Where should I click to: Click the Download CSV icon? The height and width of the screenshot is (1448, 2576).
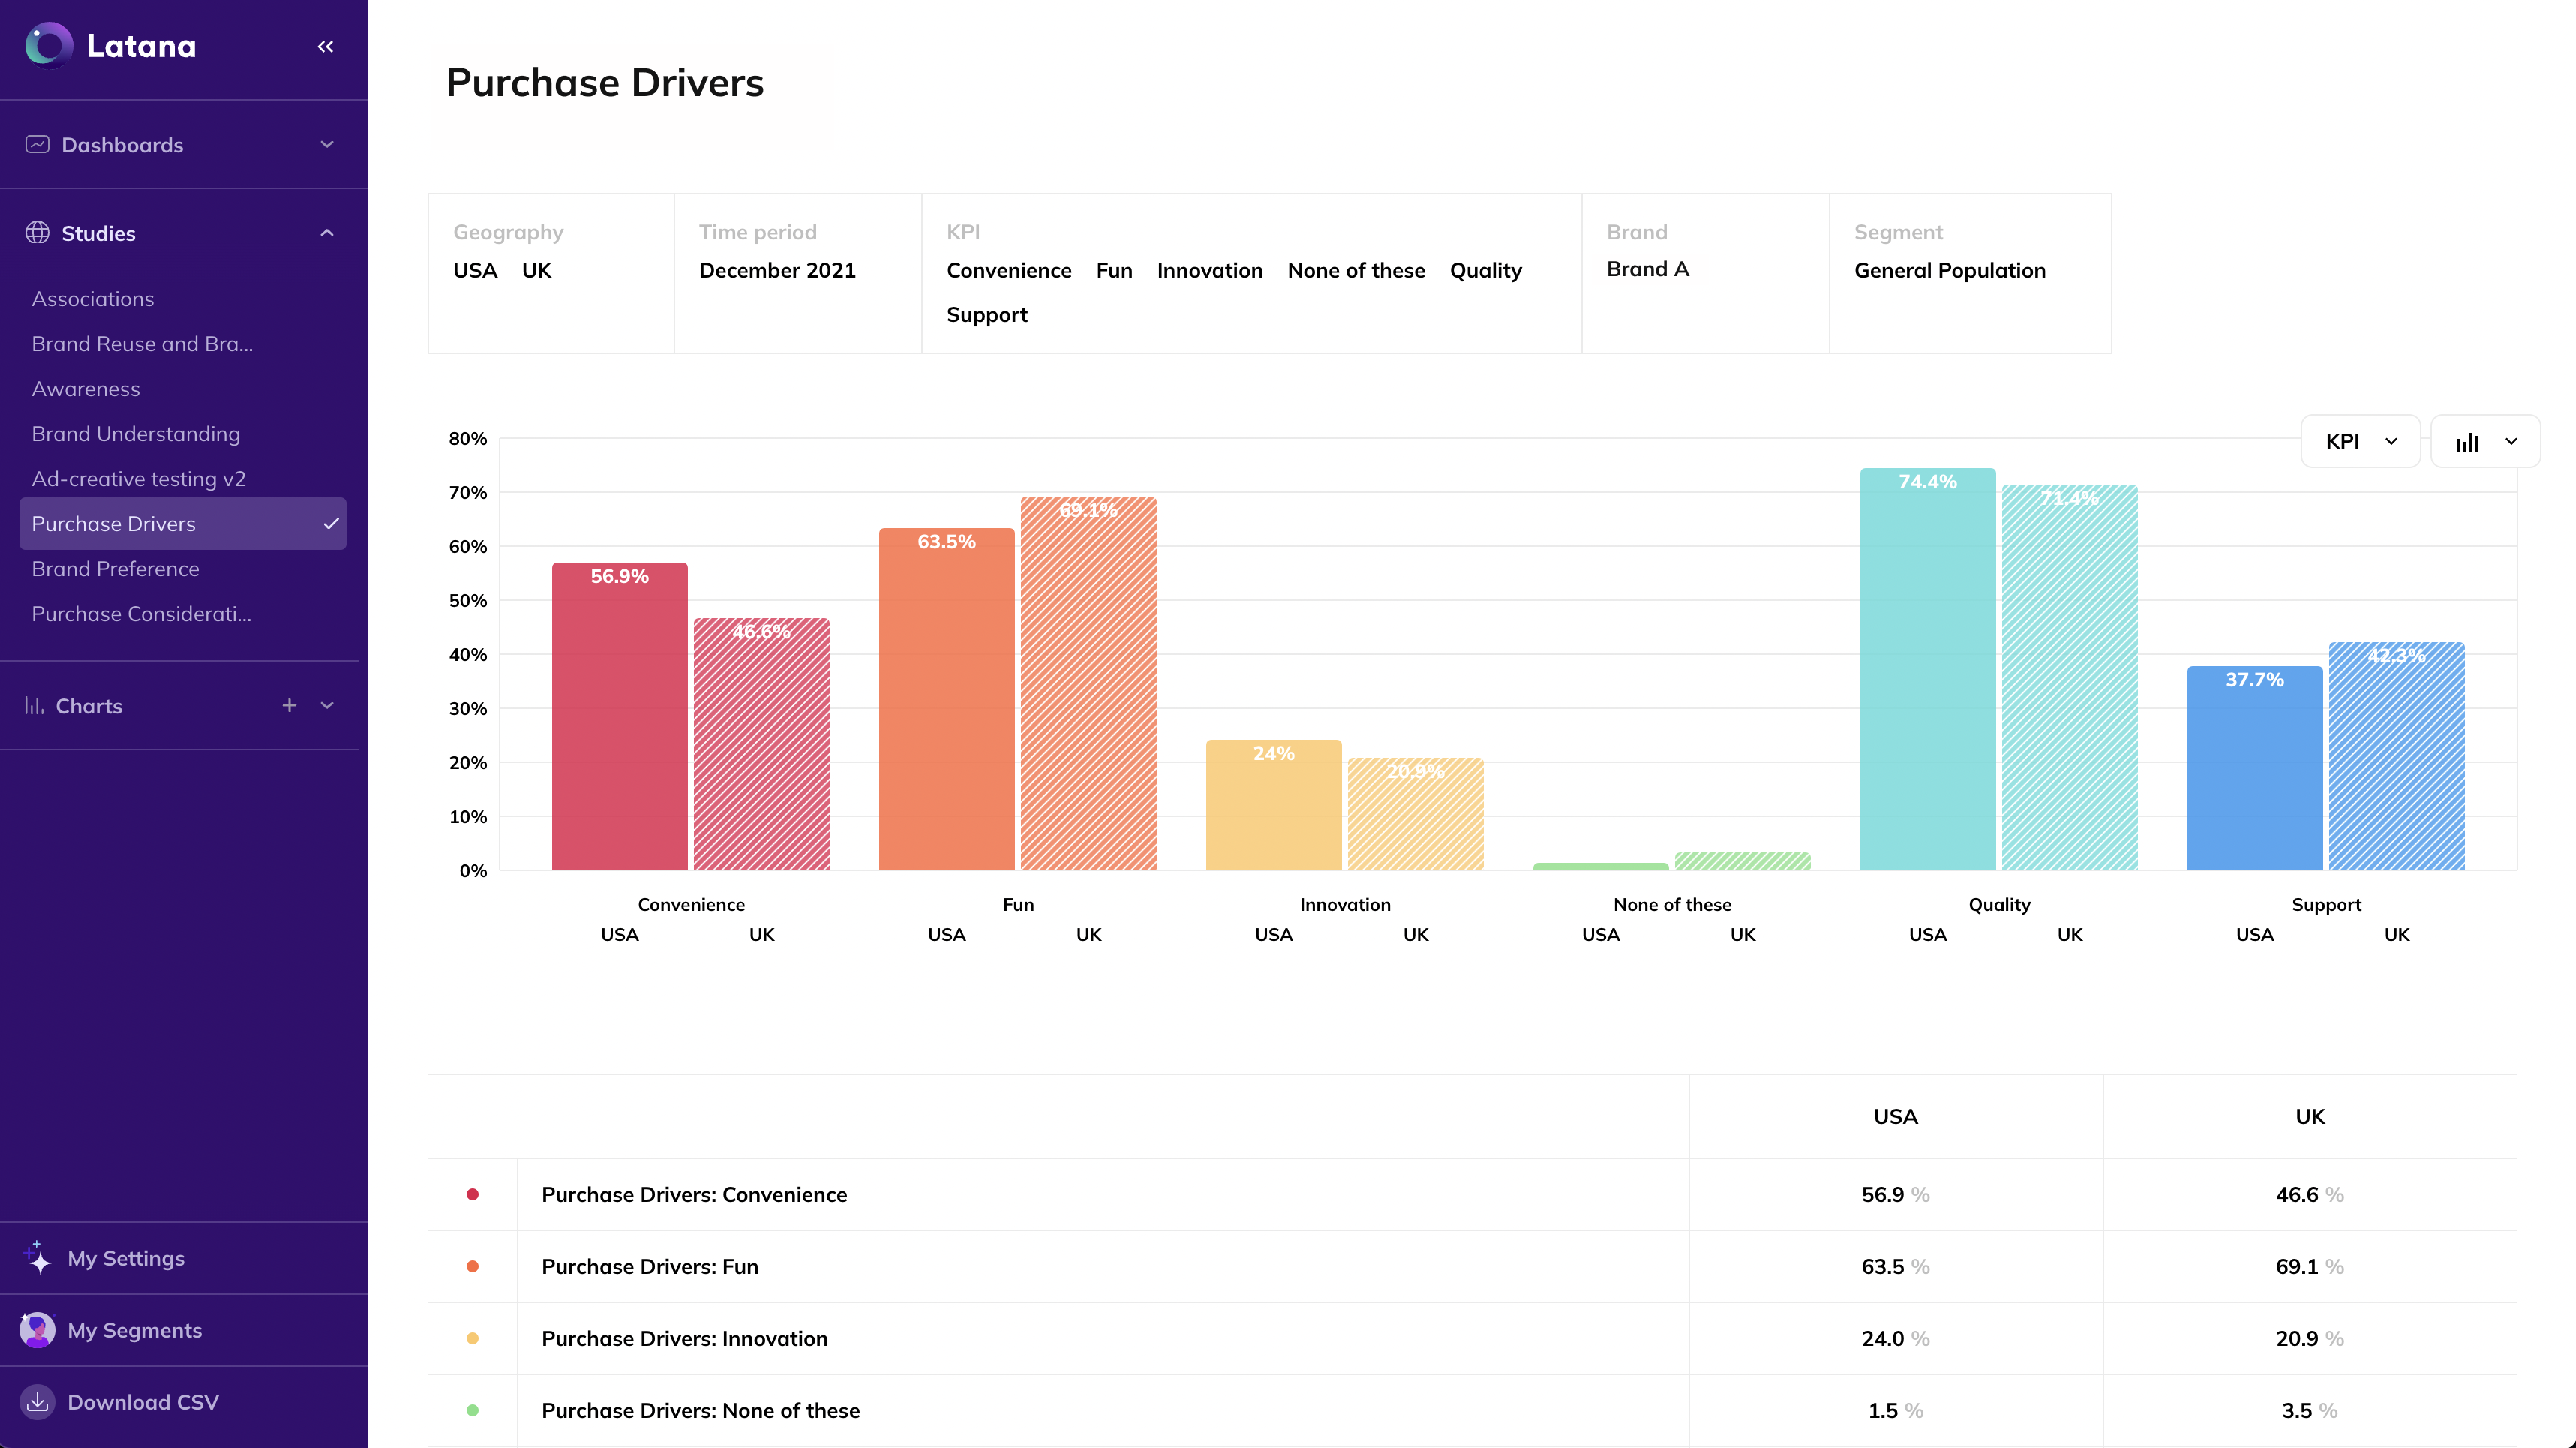[x=38, y=1402]
